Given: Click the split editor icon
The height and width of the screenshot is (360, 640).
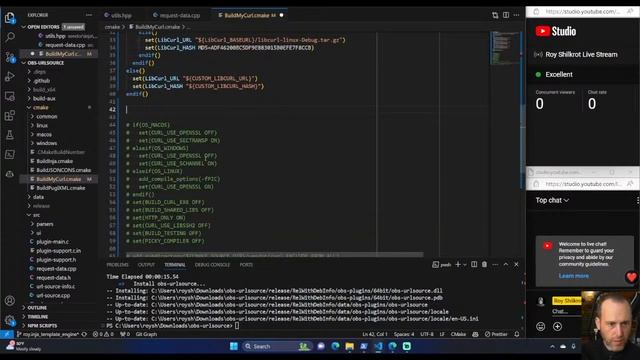Looking at the screenshot, I should (x=506, y=15).
